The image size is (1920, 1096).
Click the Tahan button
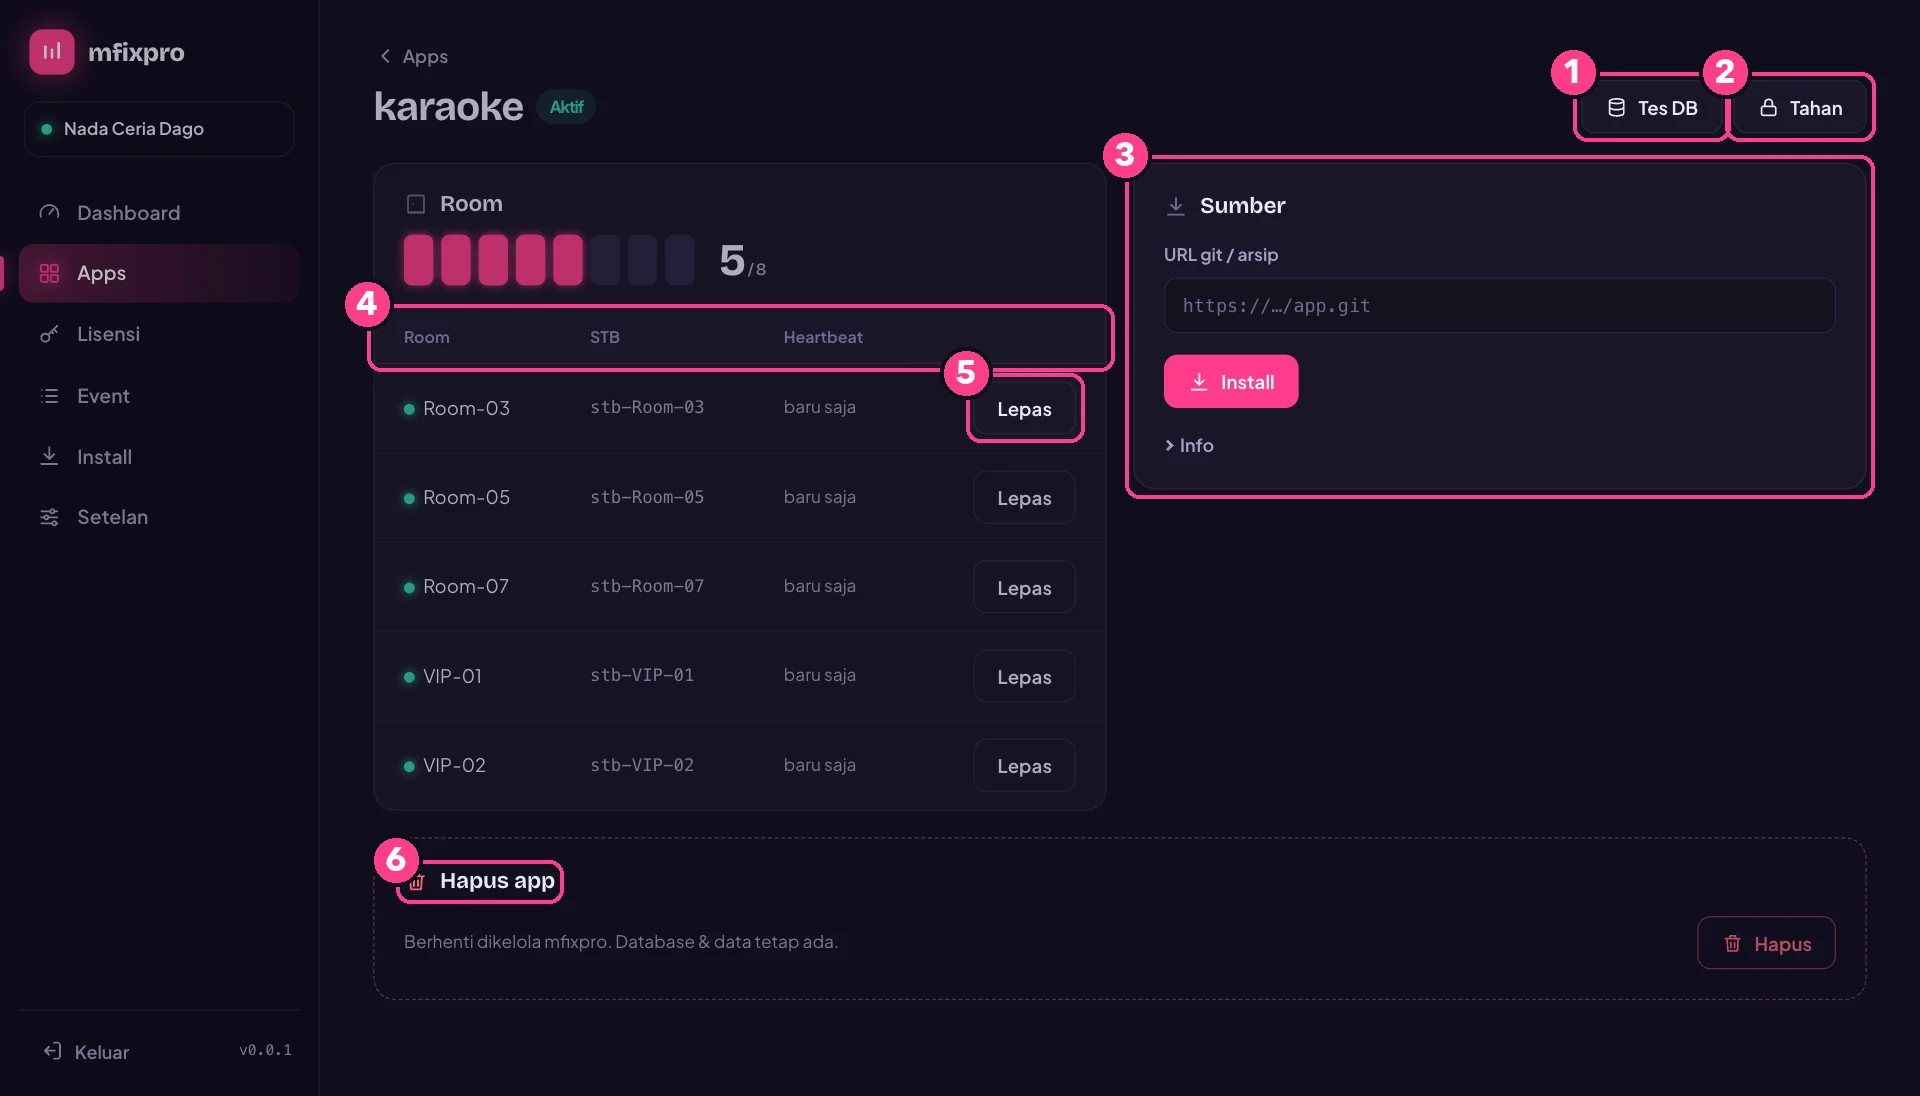click(1800, 108)
